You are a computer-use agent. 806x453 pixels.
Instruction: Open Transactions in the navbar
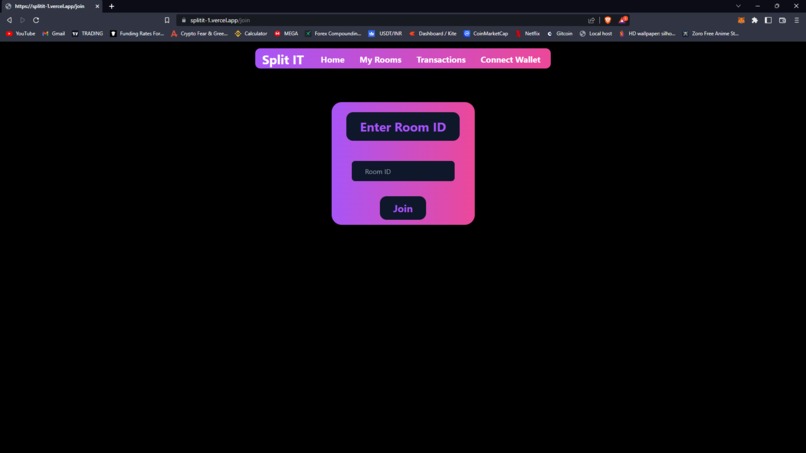(x=441, y=60)
